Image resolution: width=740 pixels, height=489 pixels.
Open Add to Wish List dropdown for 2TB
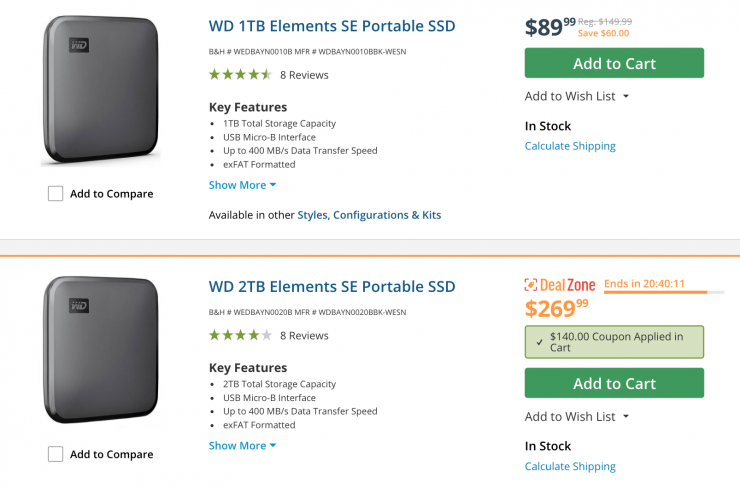(x=577, y=416)
